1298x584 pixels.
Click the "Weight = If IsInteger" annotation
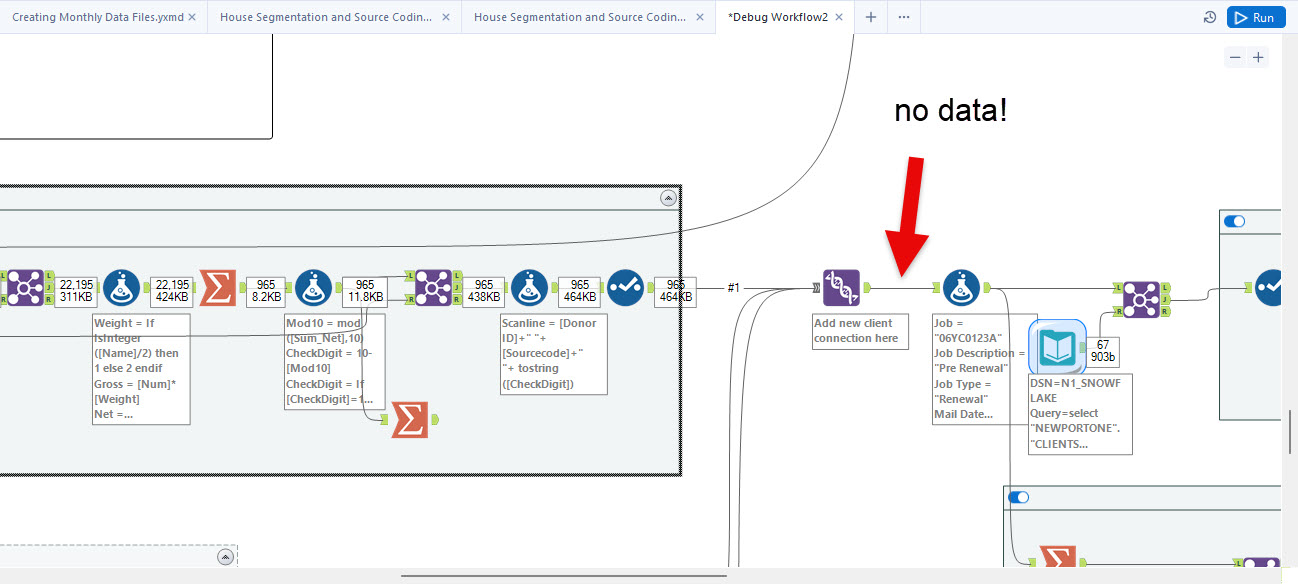click(x=140, y=370)
